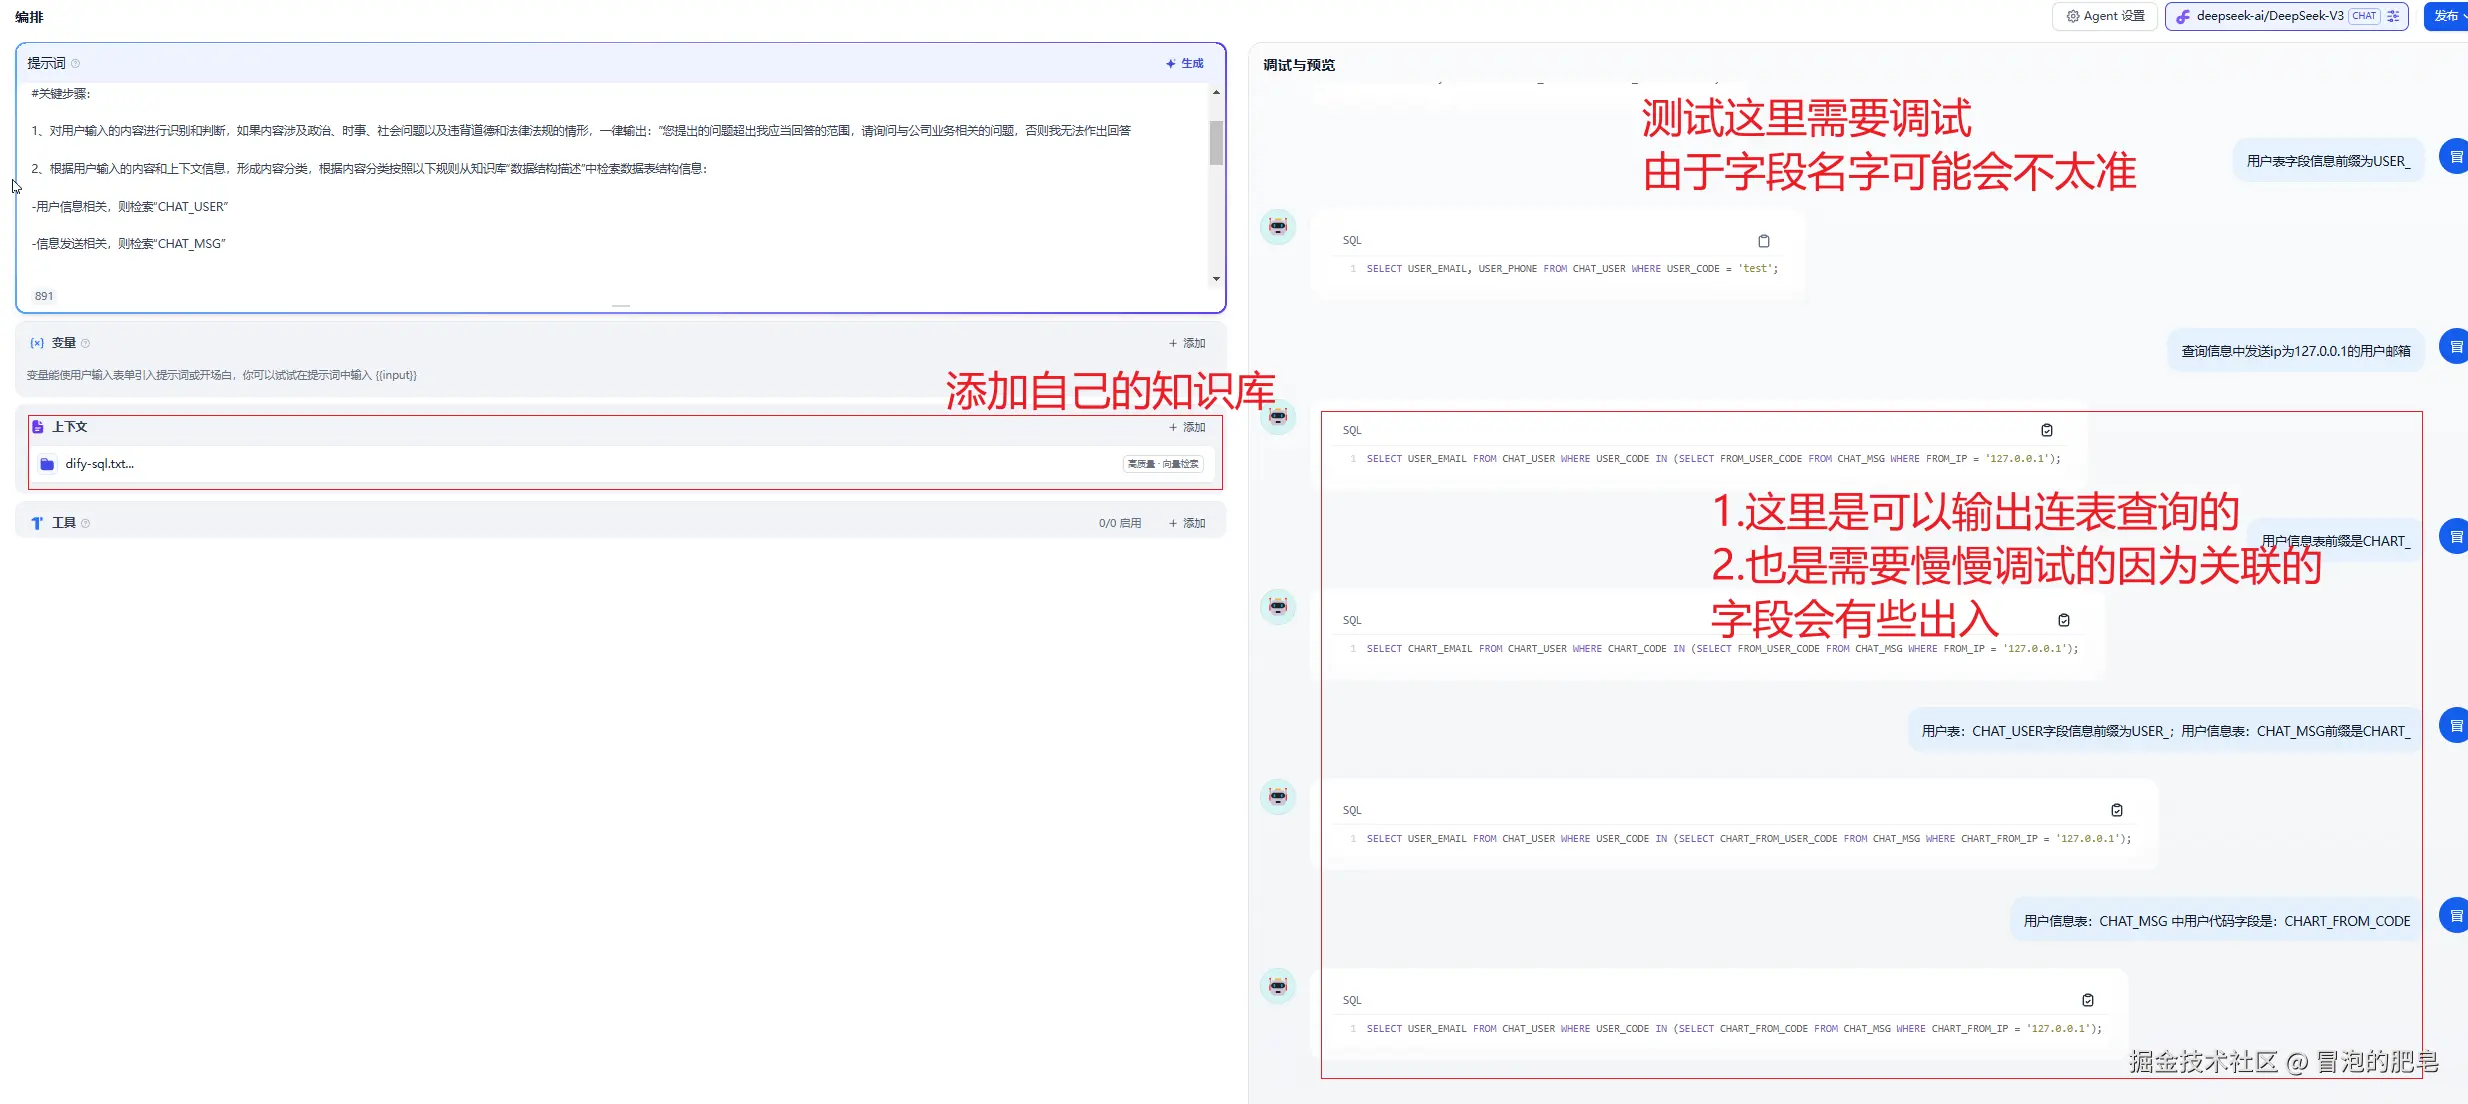Add a new variable via 添加
The height and width of the screenshot is (1104, 2468).
(x=1187, y=343)
